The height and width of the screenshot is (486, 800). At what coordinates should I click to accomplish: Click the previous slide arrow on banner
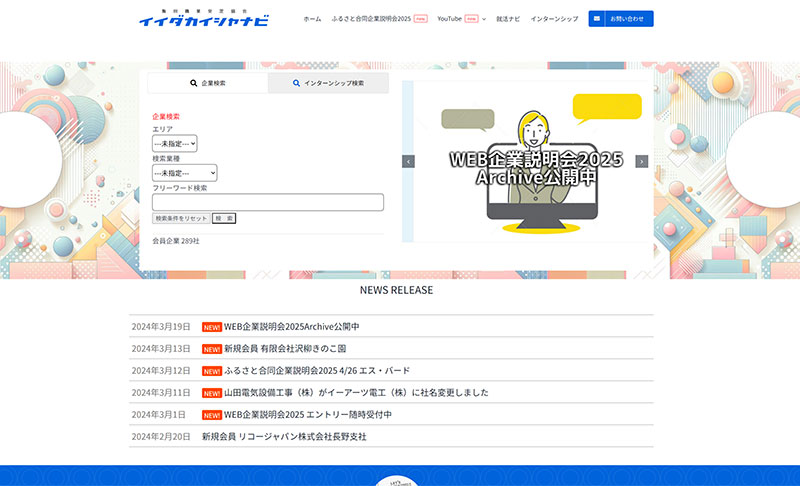[x=408, y=161]
